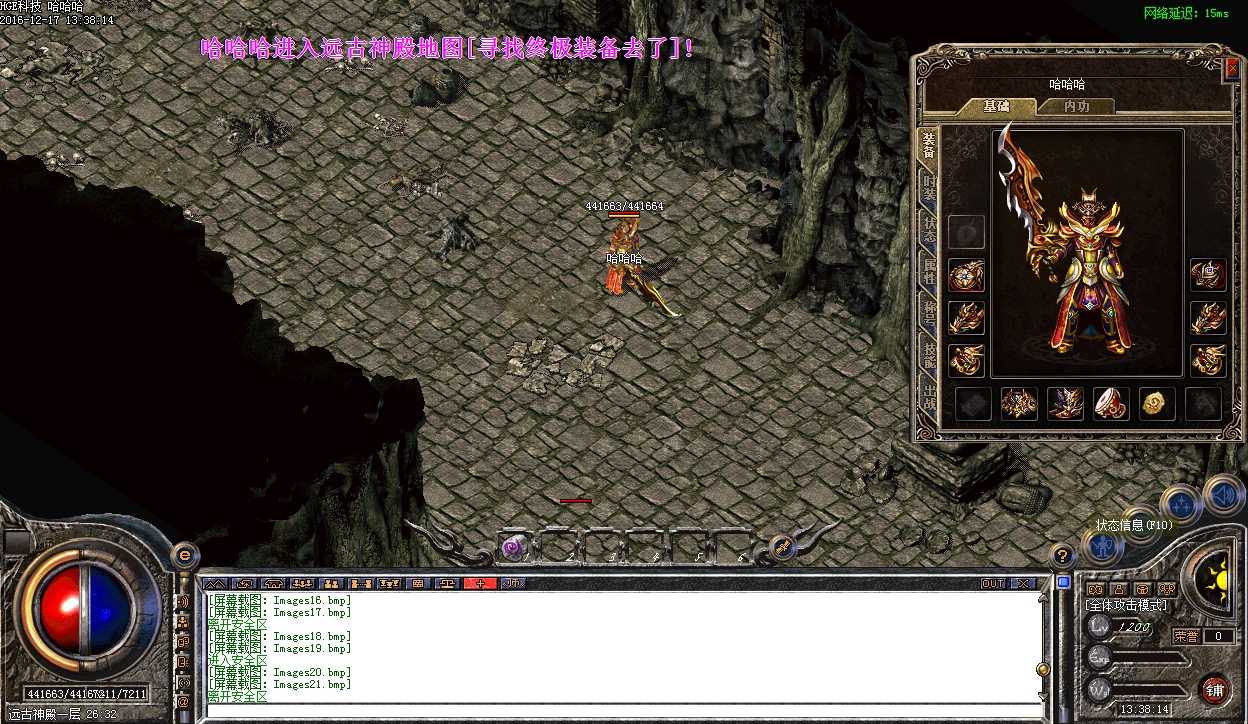Close the character equipment panel
This screenshot has height=724, width=1248.
coord(1232,68)
